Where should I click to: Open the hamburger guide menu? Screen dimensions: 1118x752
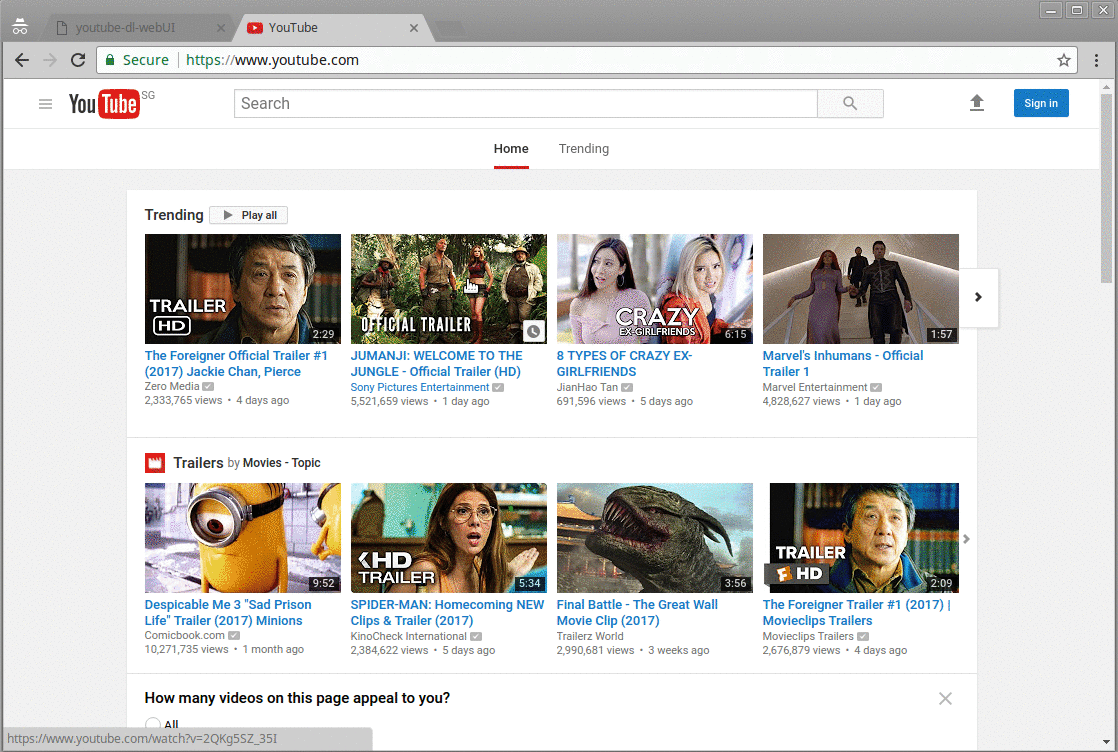tap(45, 104)
